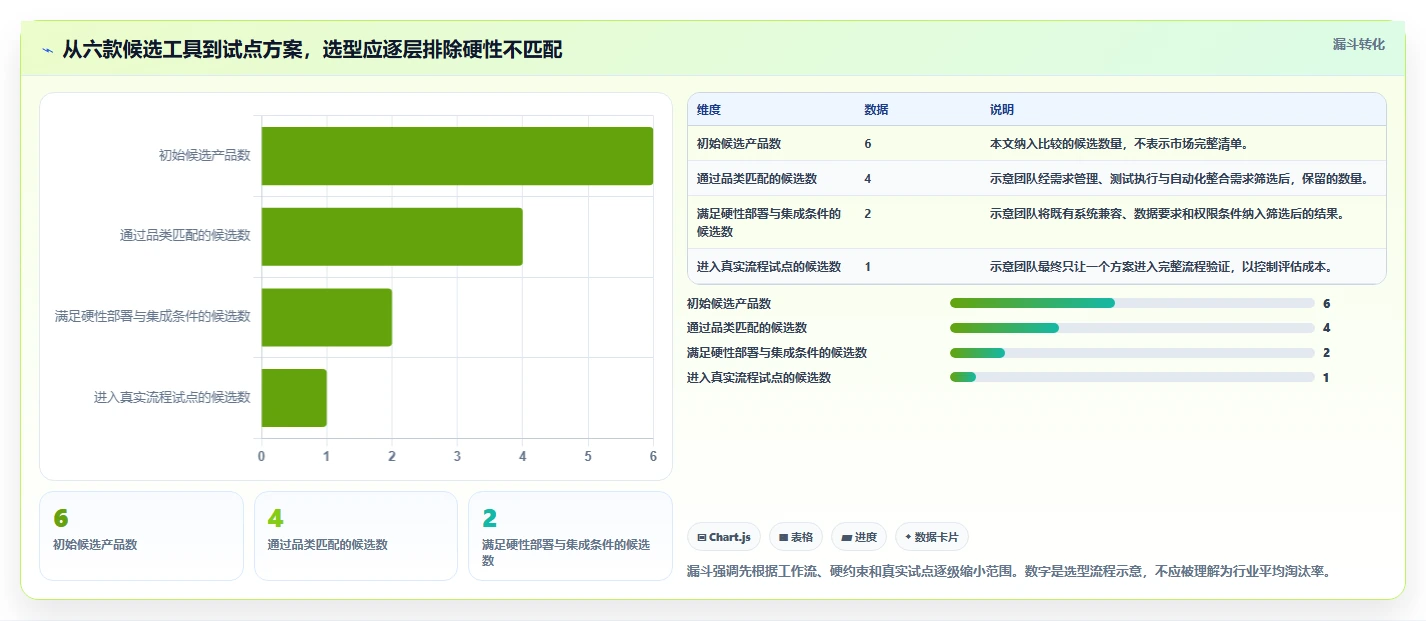Click the 数据 table column header
Viewport: 1426px width, 621px height.
(x=876, y=110)
